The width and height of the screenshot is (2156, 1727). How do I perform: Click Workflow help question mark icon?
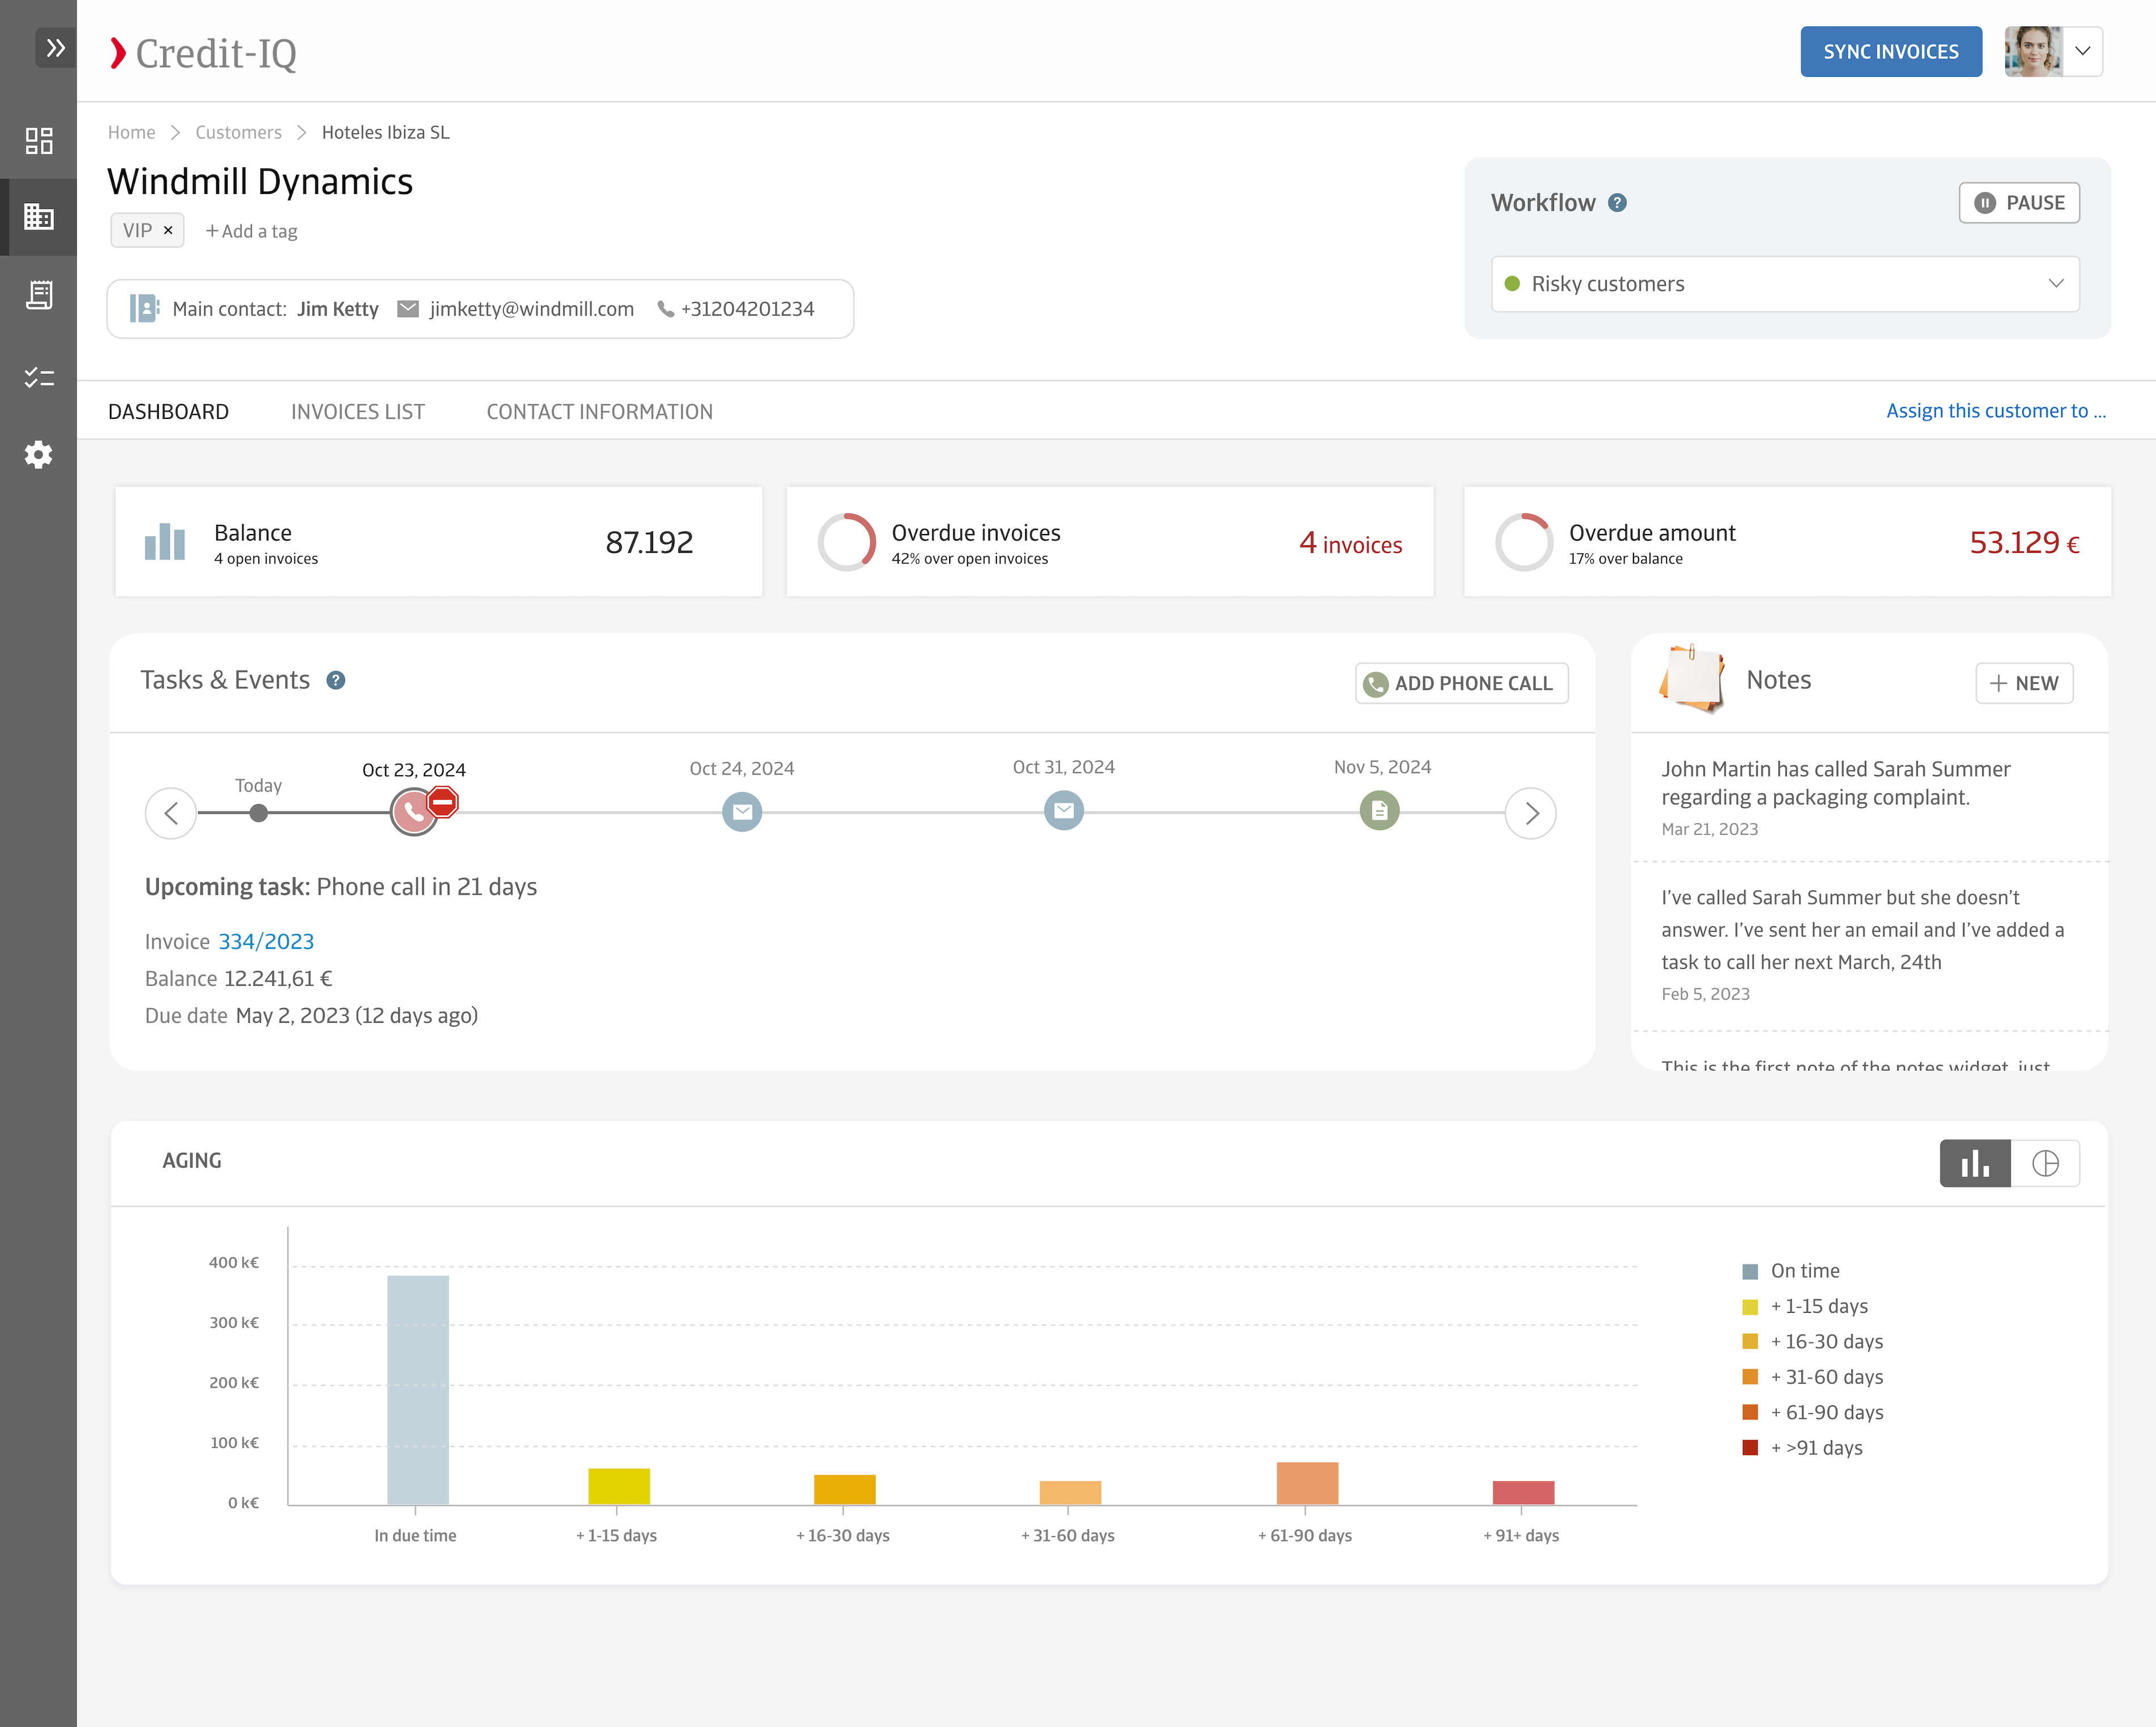[1617, 203]
